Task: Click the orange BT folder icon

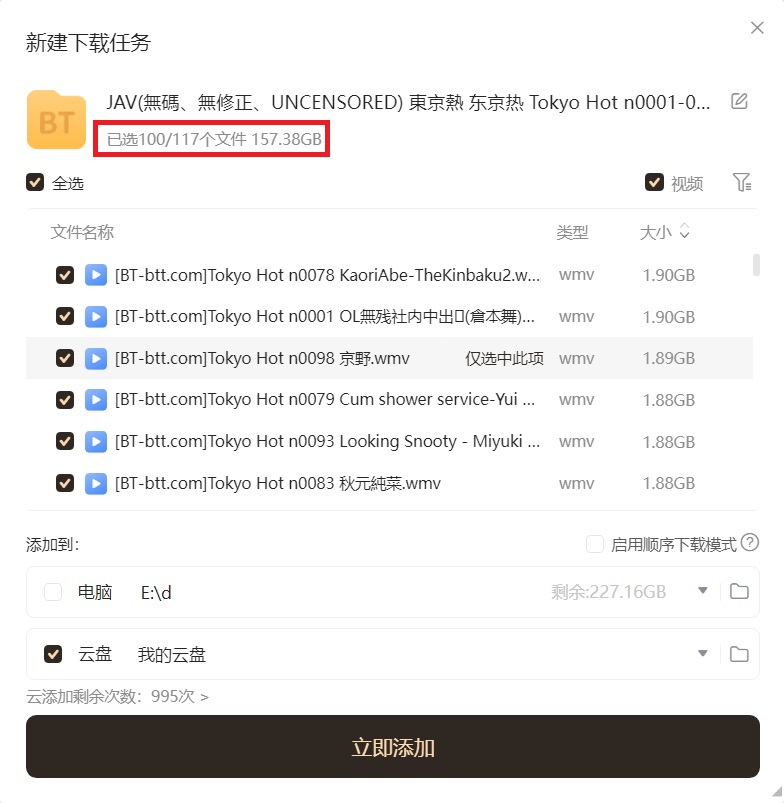Action: click(56, 120)
